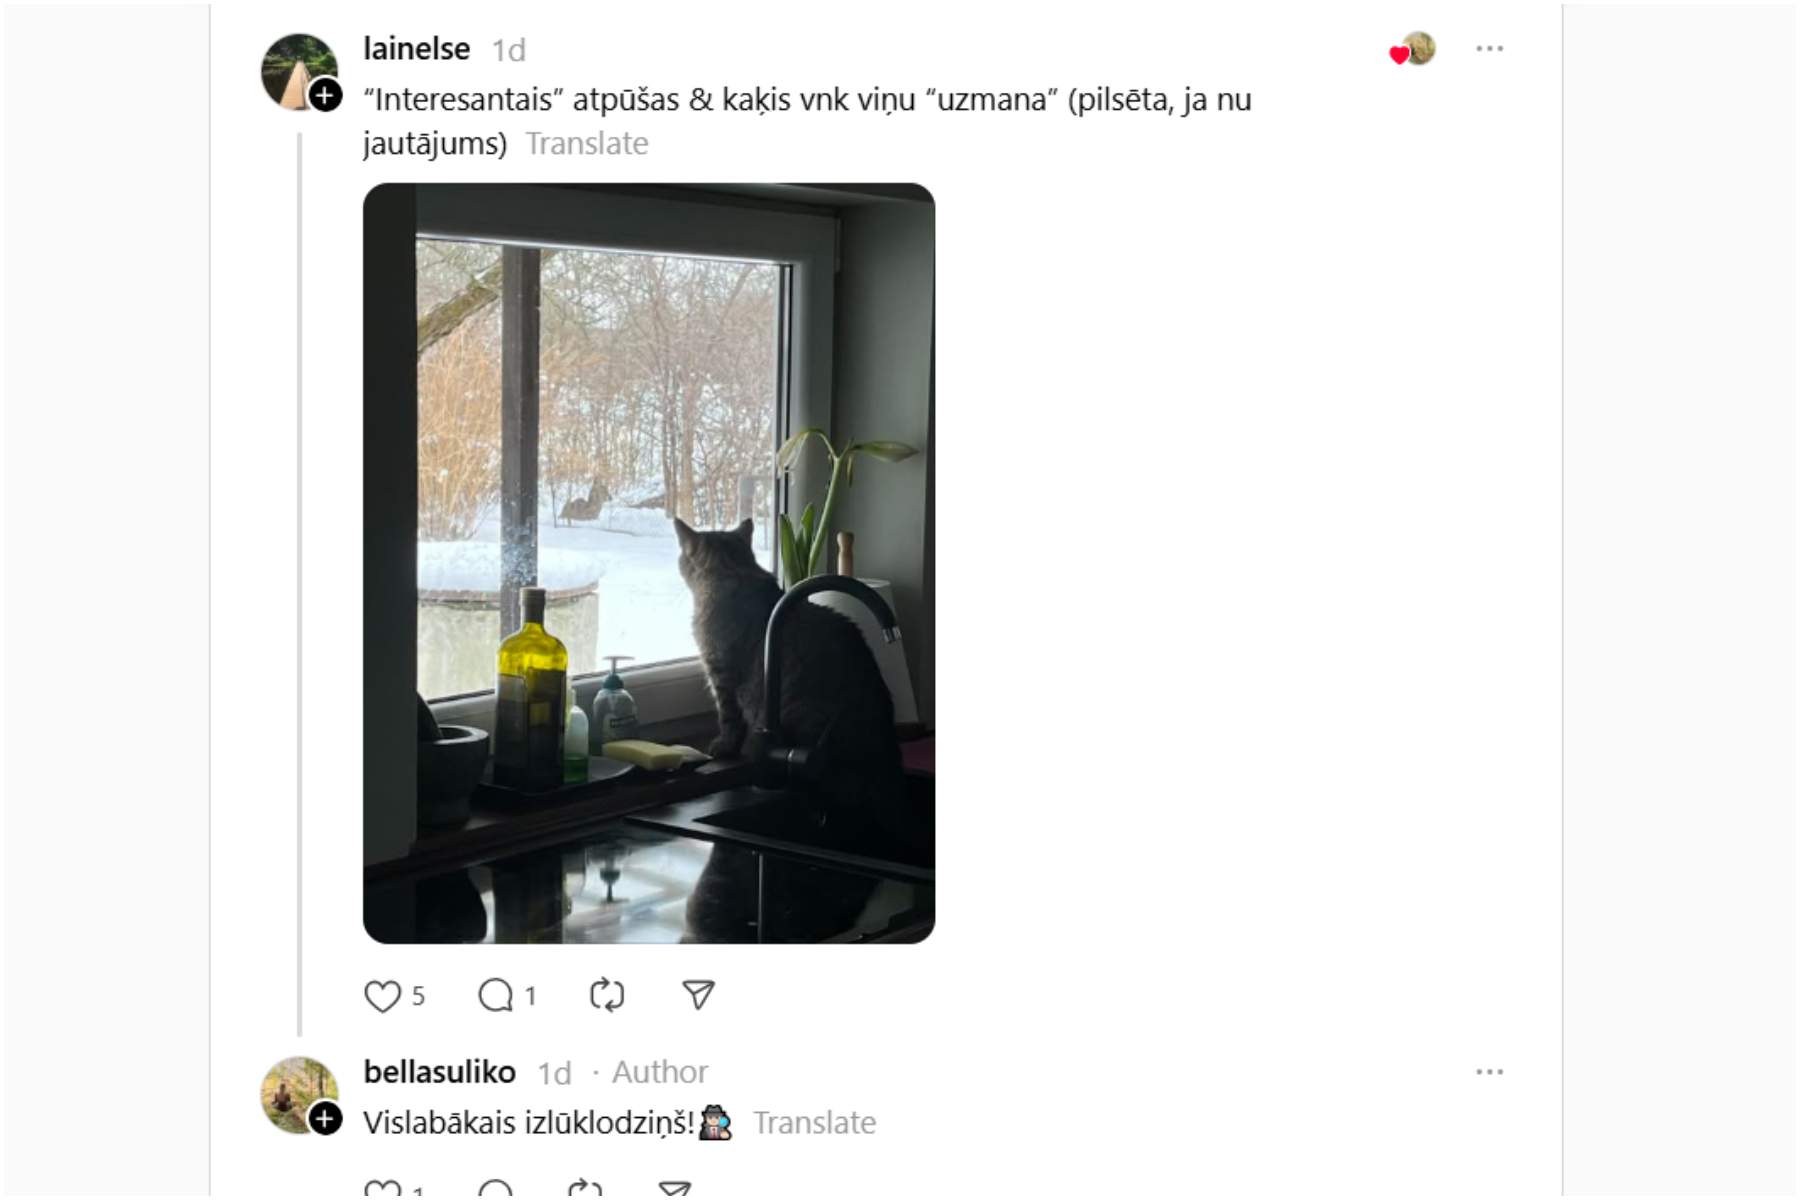
Task: Click bellasuliko's profile picture
Action: click(299, 1095)
